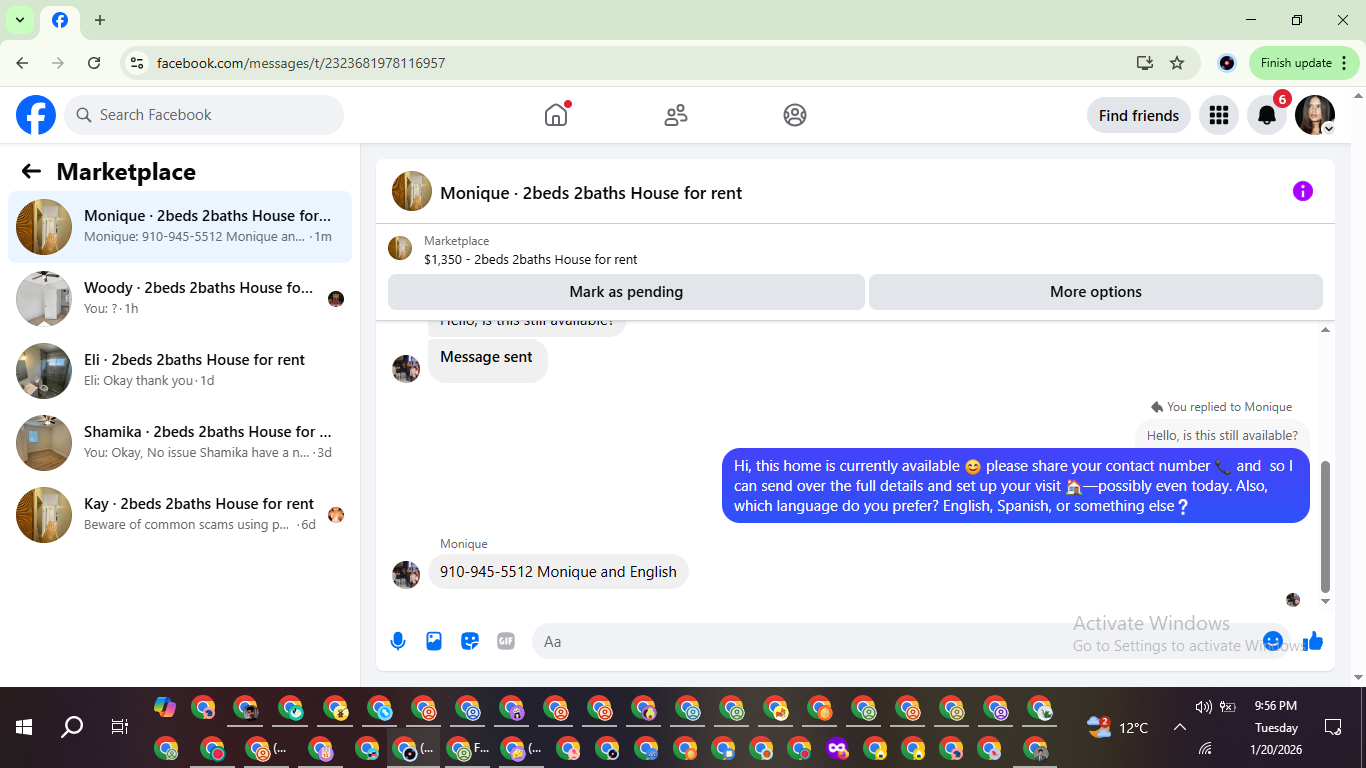Open the Shamika conversation
Viewport: 1366px width, 768px height.
[180, 443]
